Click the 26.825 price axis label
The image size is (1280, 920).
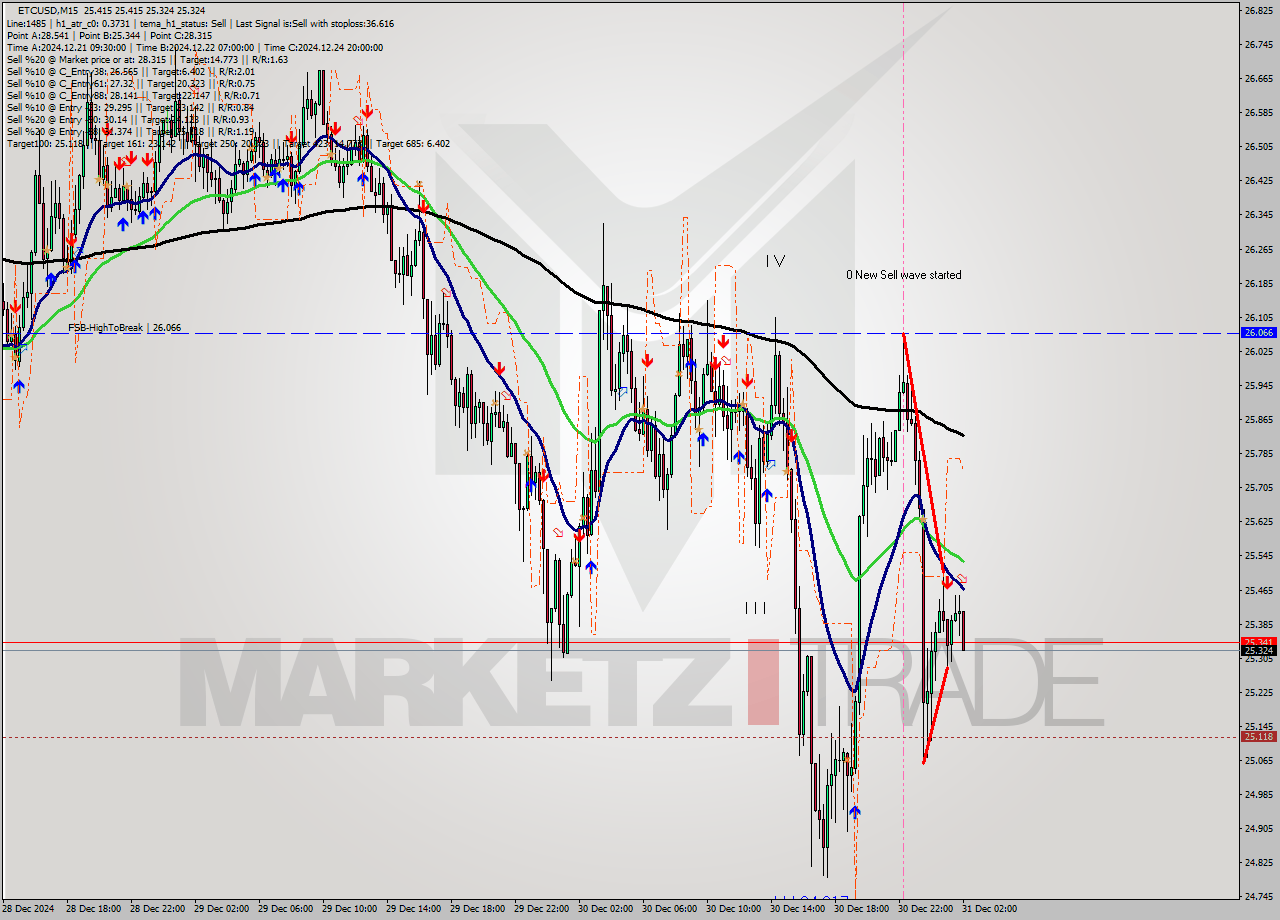pos(1257,11)
